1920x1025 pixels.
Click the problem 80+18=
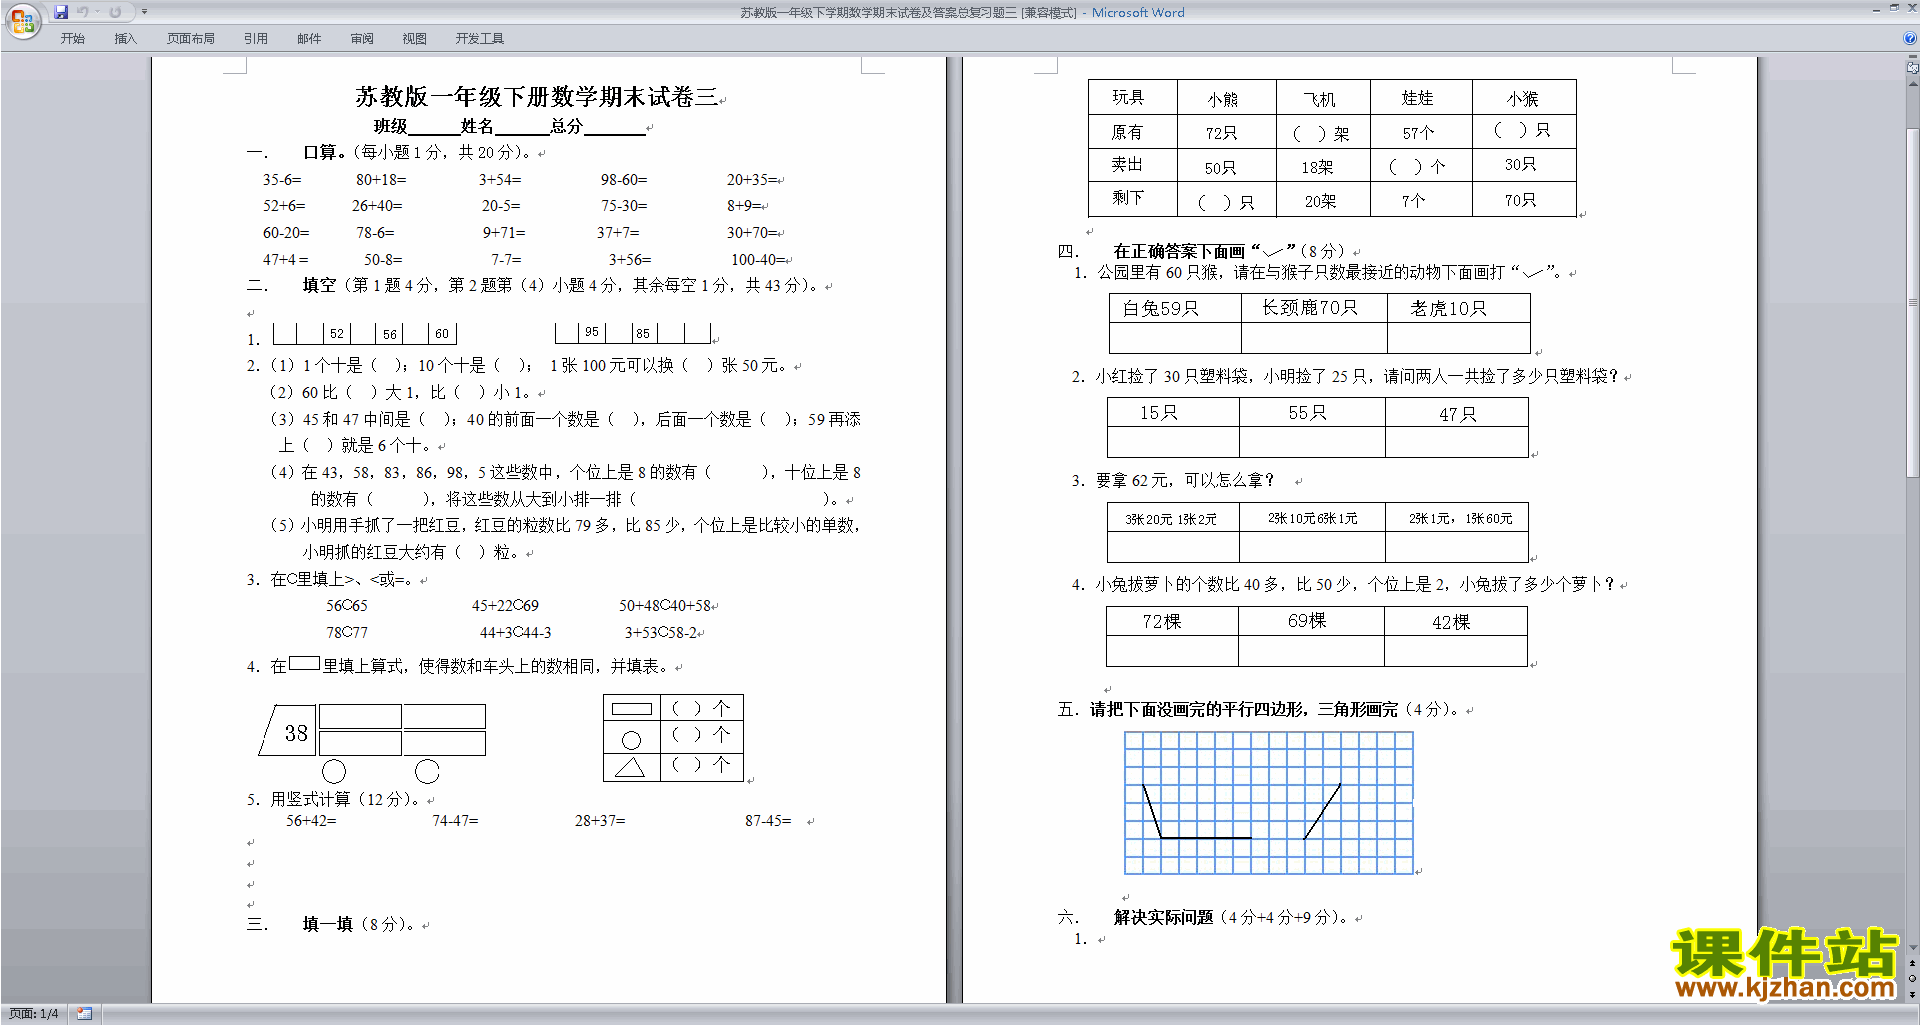(x=381, y=180)
